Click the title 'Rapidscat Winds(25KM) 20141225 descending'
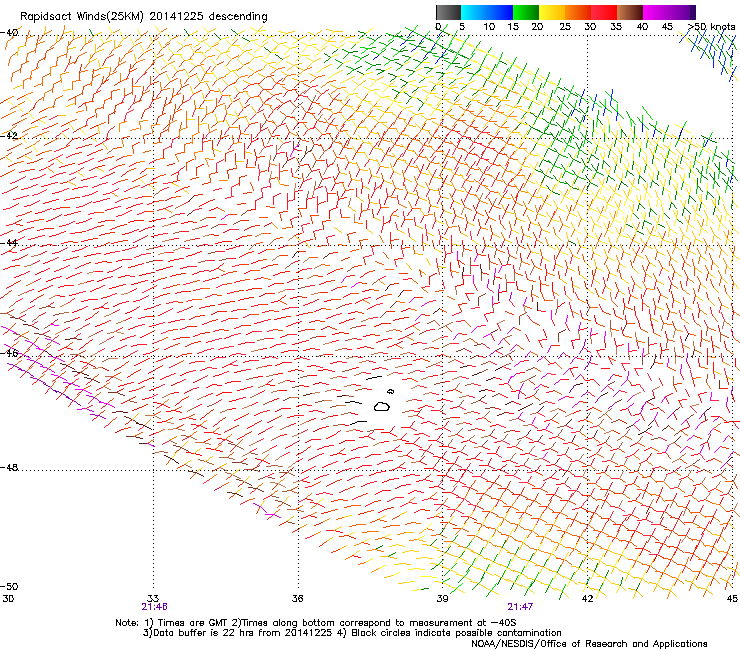Screen dimensions: 740x650 click(x=143, y=17)
